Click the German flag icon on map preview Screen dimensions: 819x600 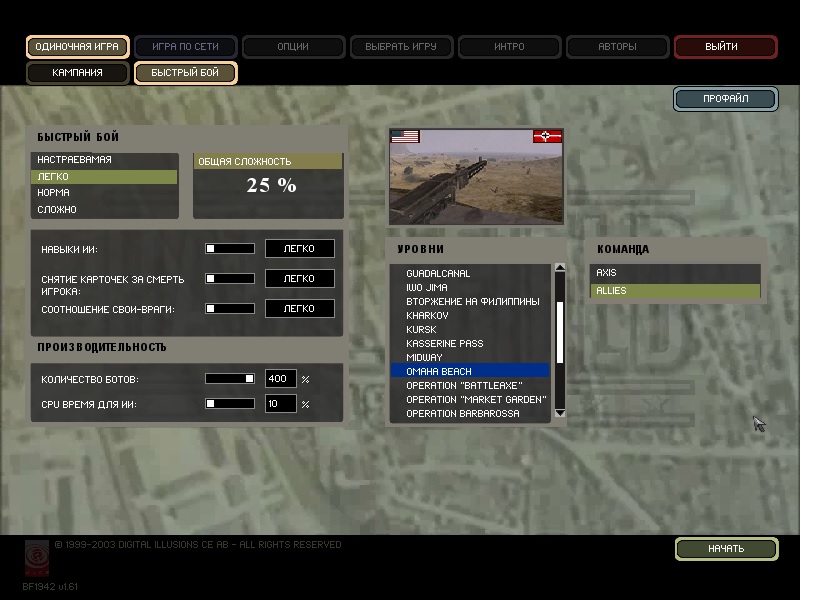[547, 136]
